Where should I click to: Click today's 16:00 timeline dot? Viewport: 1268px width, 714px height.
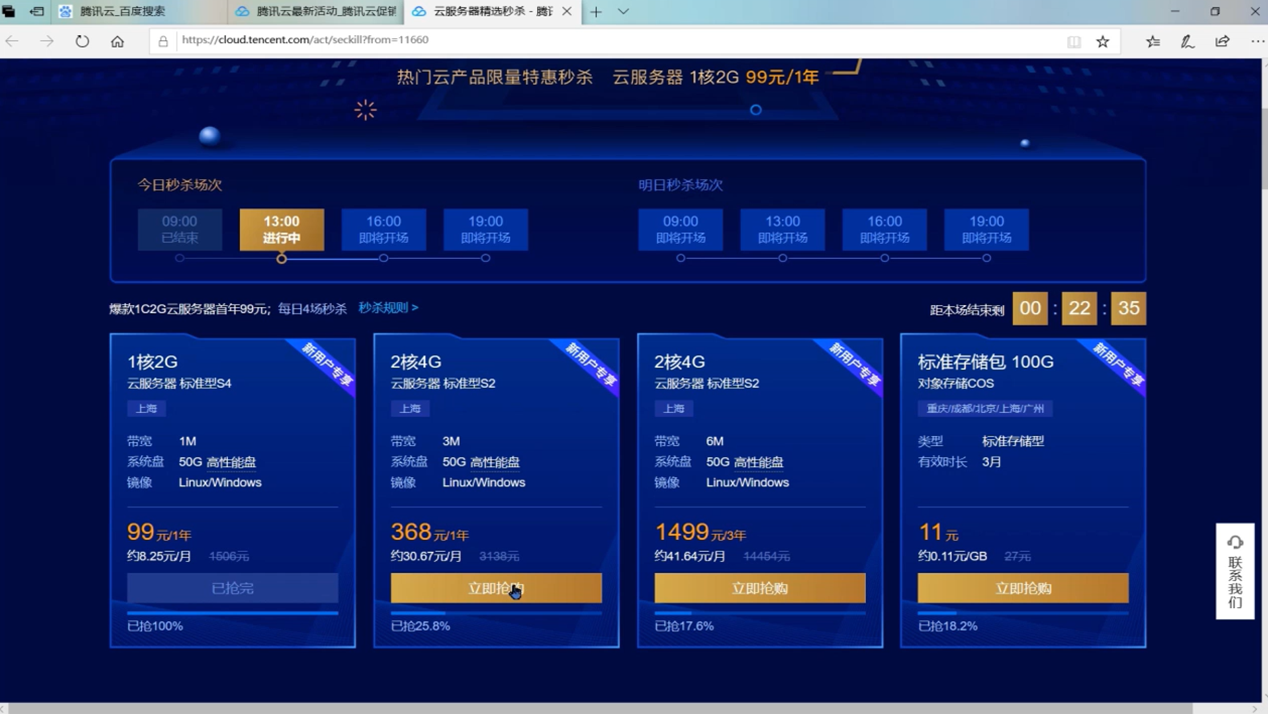[x=384, y=258]
